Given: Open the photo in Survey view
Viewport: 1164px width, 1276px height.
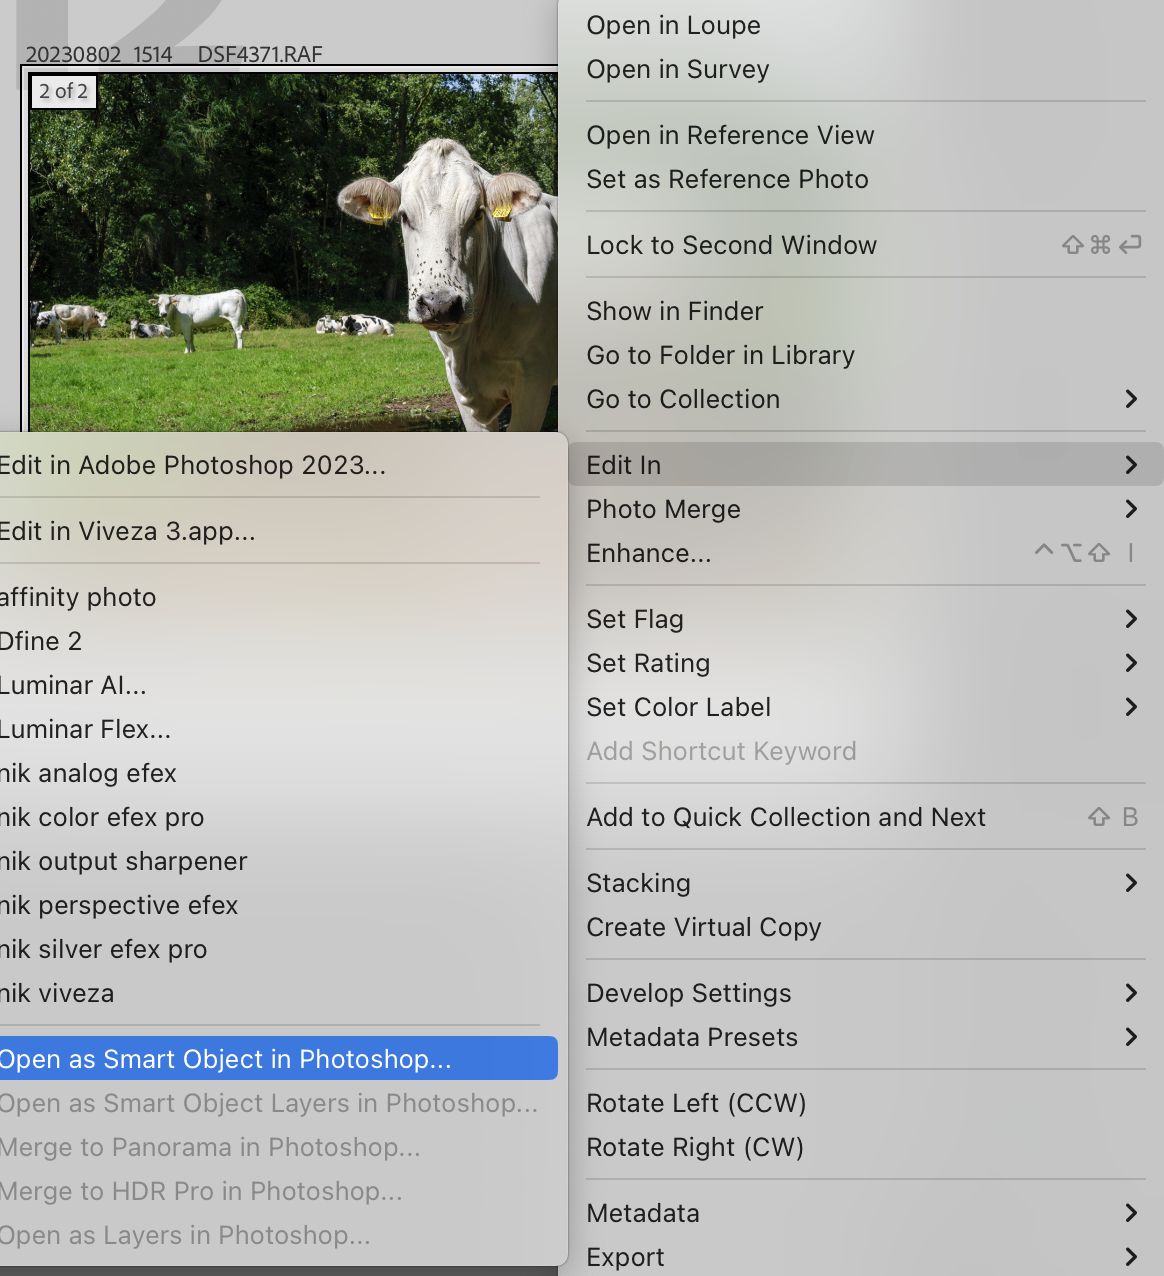Looking at the screenshot, I should (677, 69).
